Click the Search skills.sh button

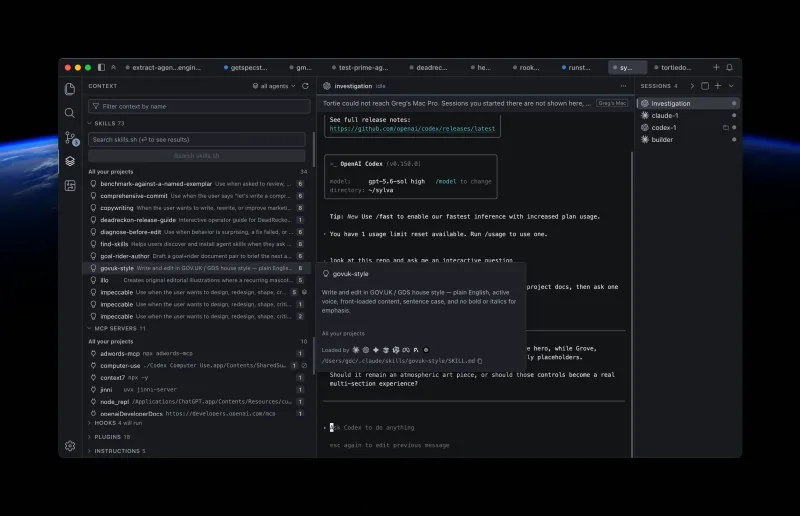tap(196, 156)
